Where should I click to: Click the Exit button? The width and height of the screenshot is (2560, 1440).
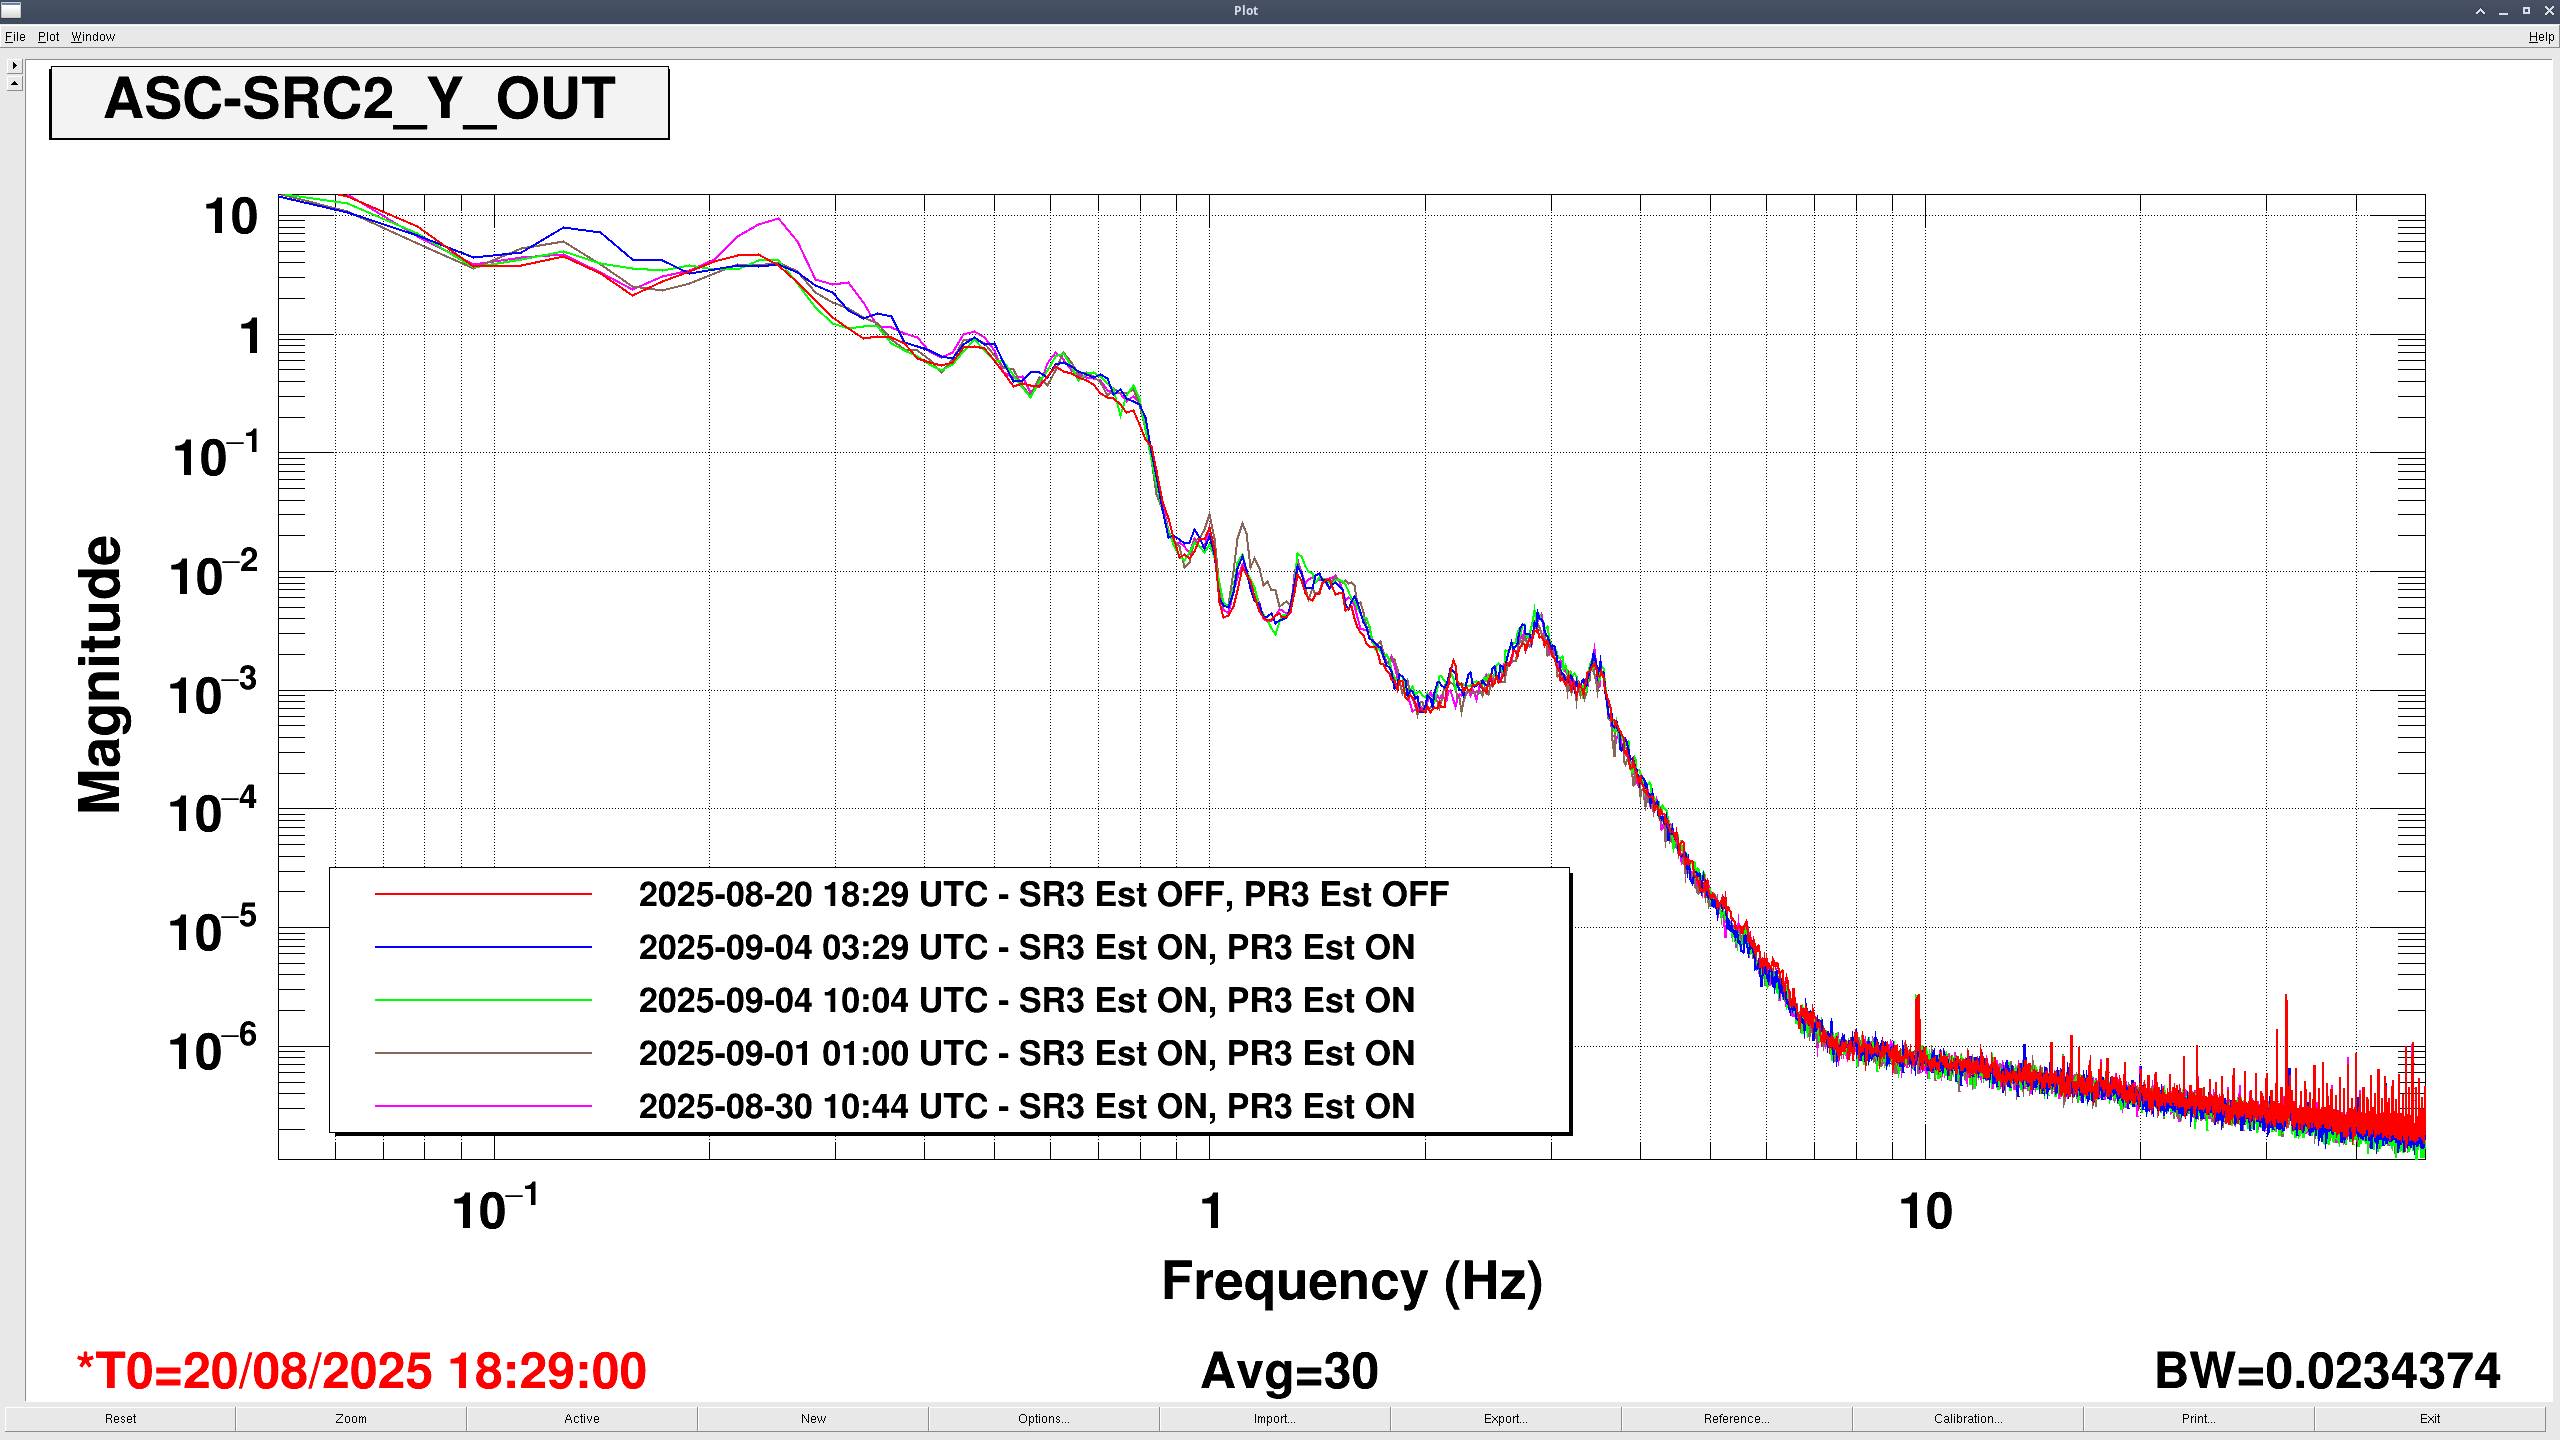[x=2429, y=1418]
